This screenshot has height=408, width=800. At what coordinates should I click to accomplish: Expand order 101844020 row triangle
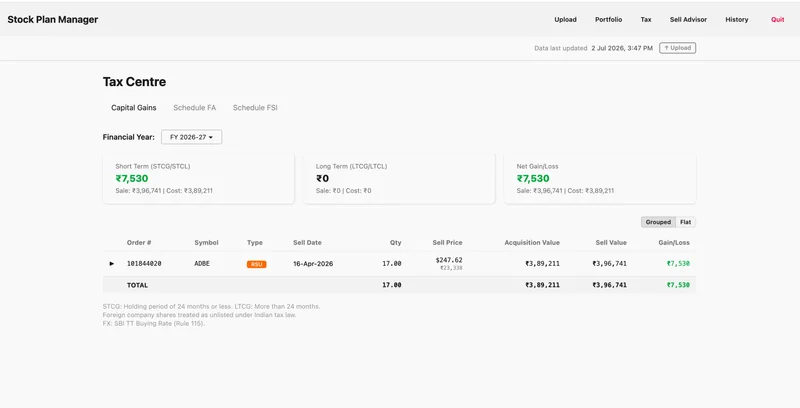112,264
